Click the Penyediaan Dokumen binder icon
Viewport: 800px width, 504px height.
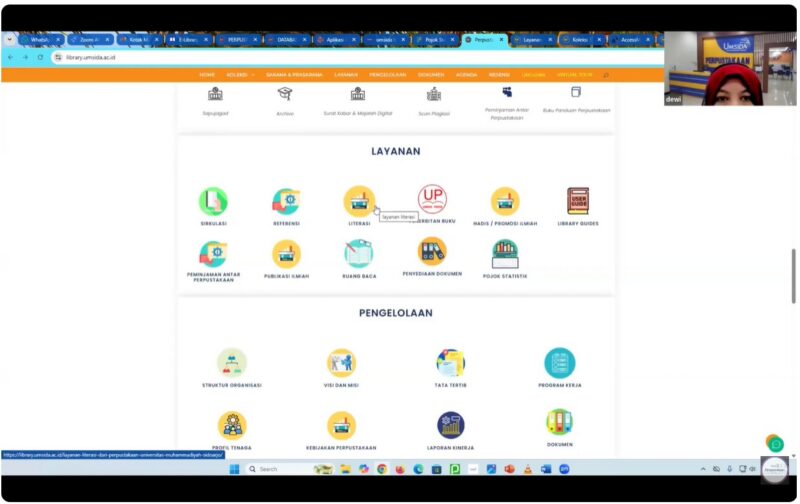pyautogui.click(x=432, y=251)
